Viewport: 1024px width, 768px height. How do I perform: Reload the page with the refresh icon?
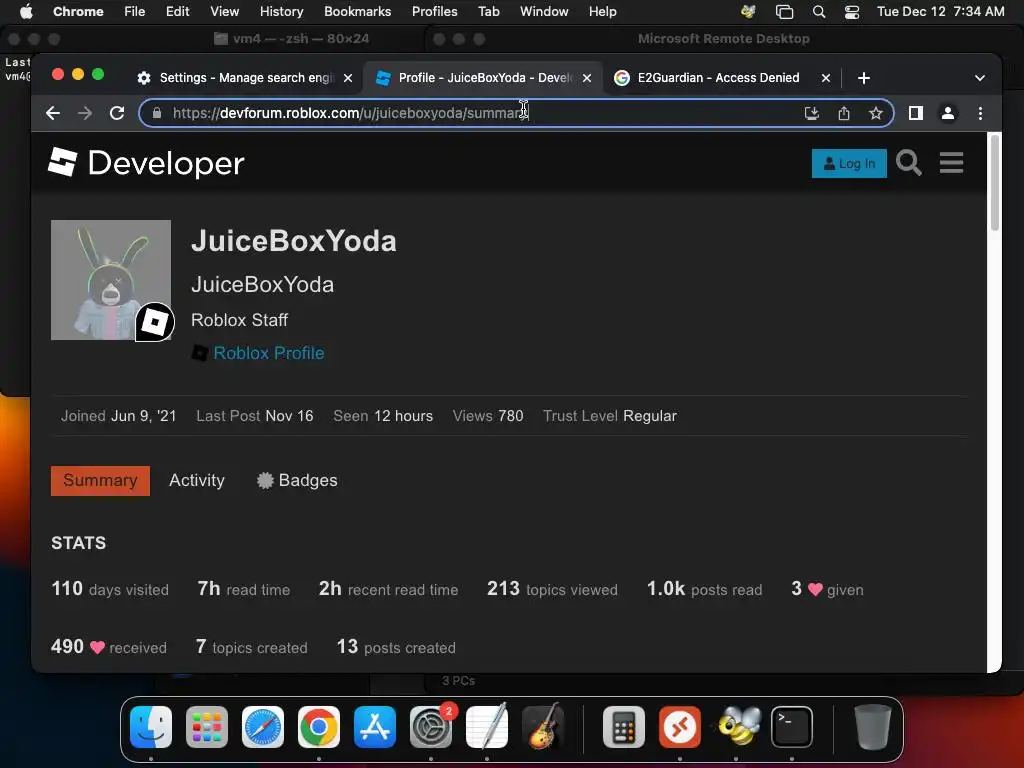pos(117,113)
